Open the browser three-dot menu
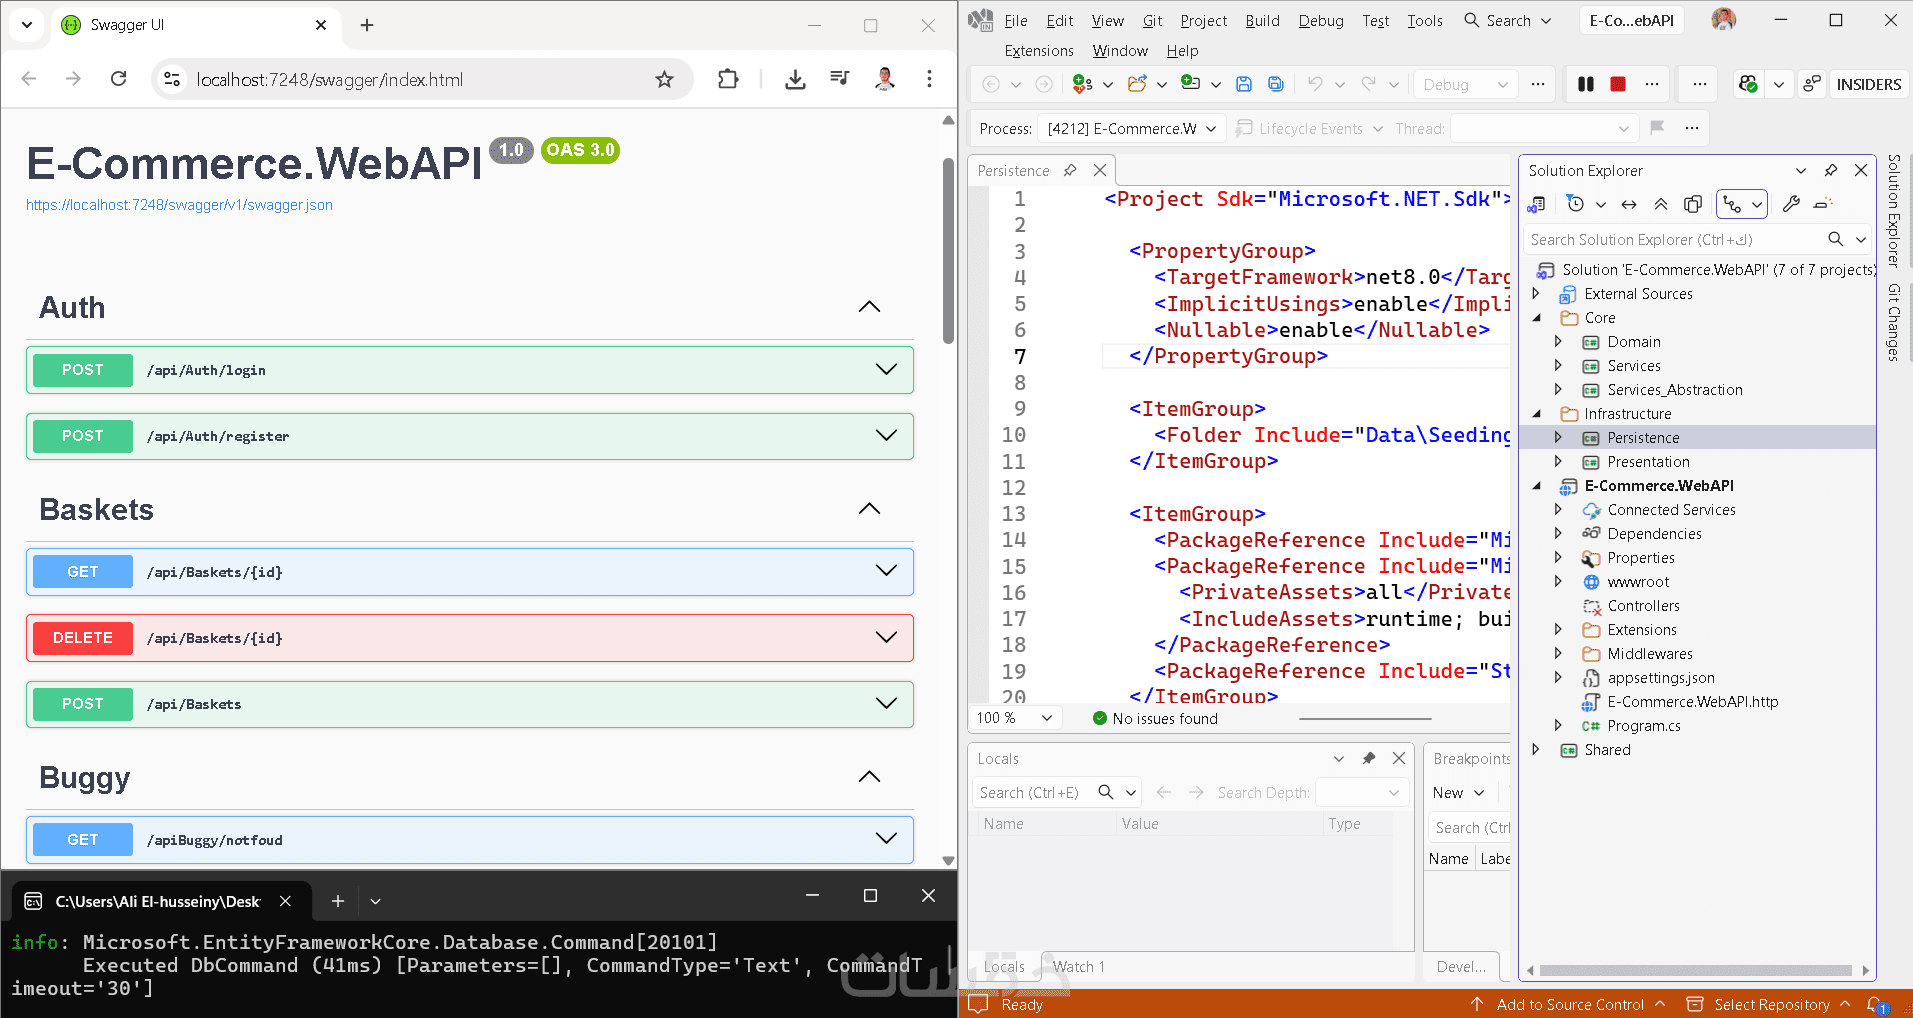This screenshot has width=1913, height=1018. (929, 79)
